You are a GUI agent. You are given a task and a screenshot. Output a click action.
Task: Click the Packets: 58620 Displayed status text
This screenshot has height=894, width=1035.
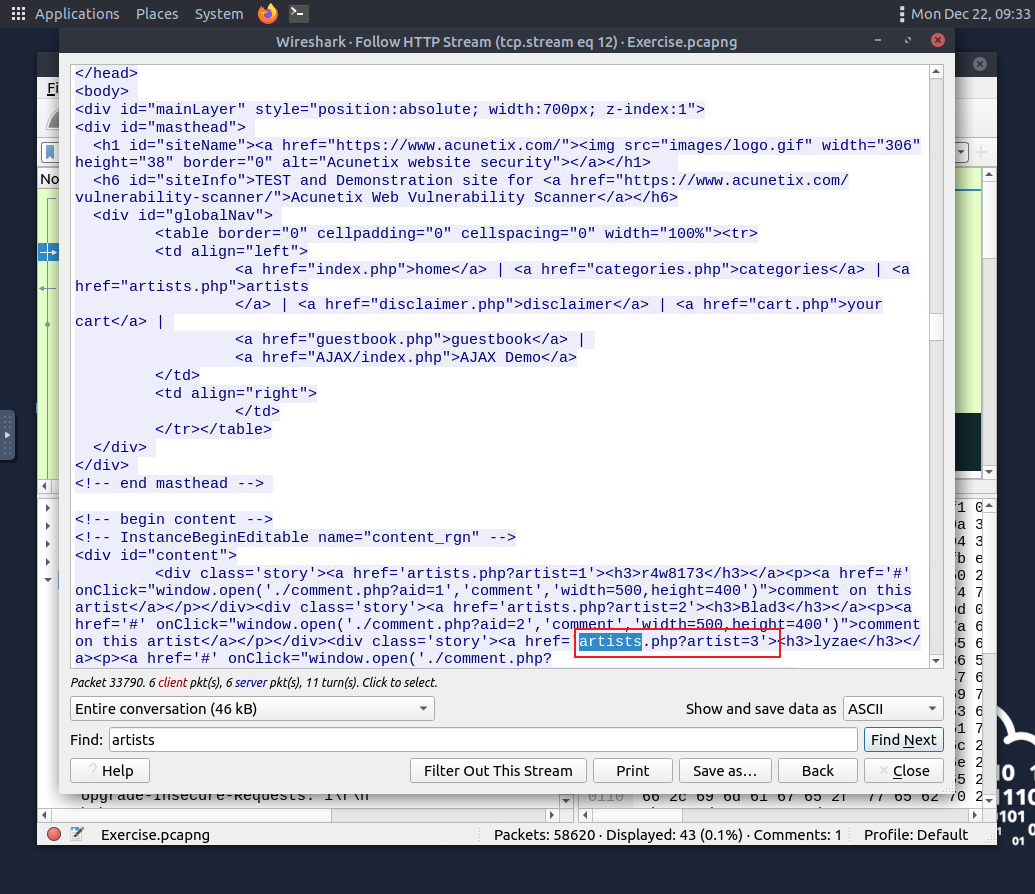(x=667, y=835)
